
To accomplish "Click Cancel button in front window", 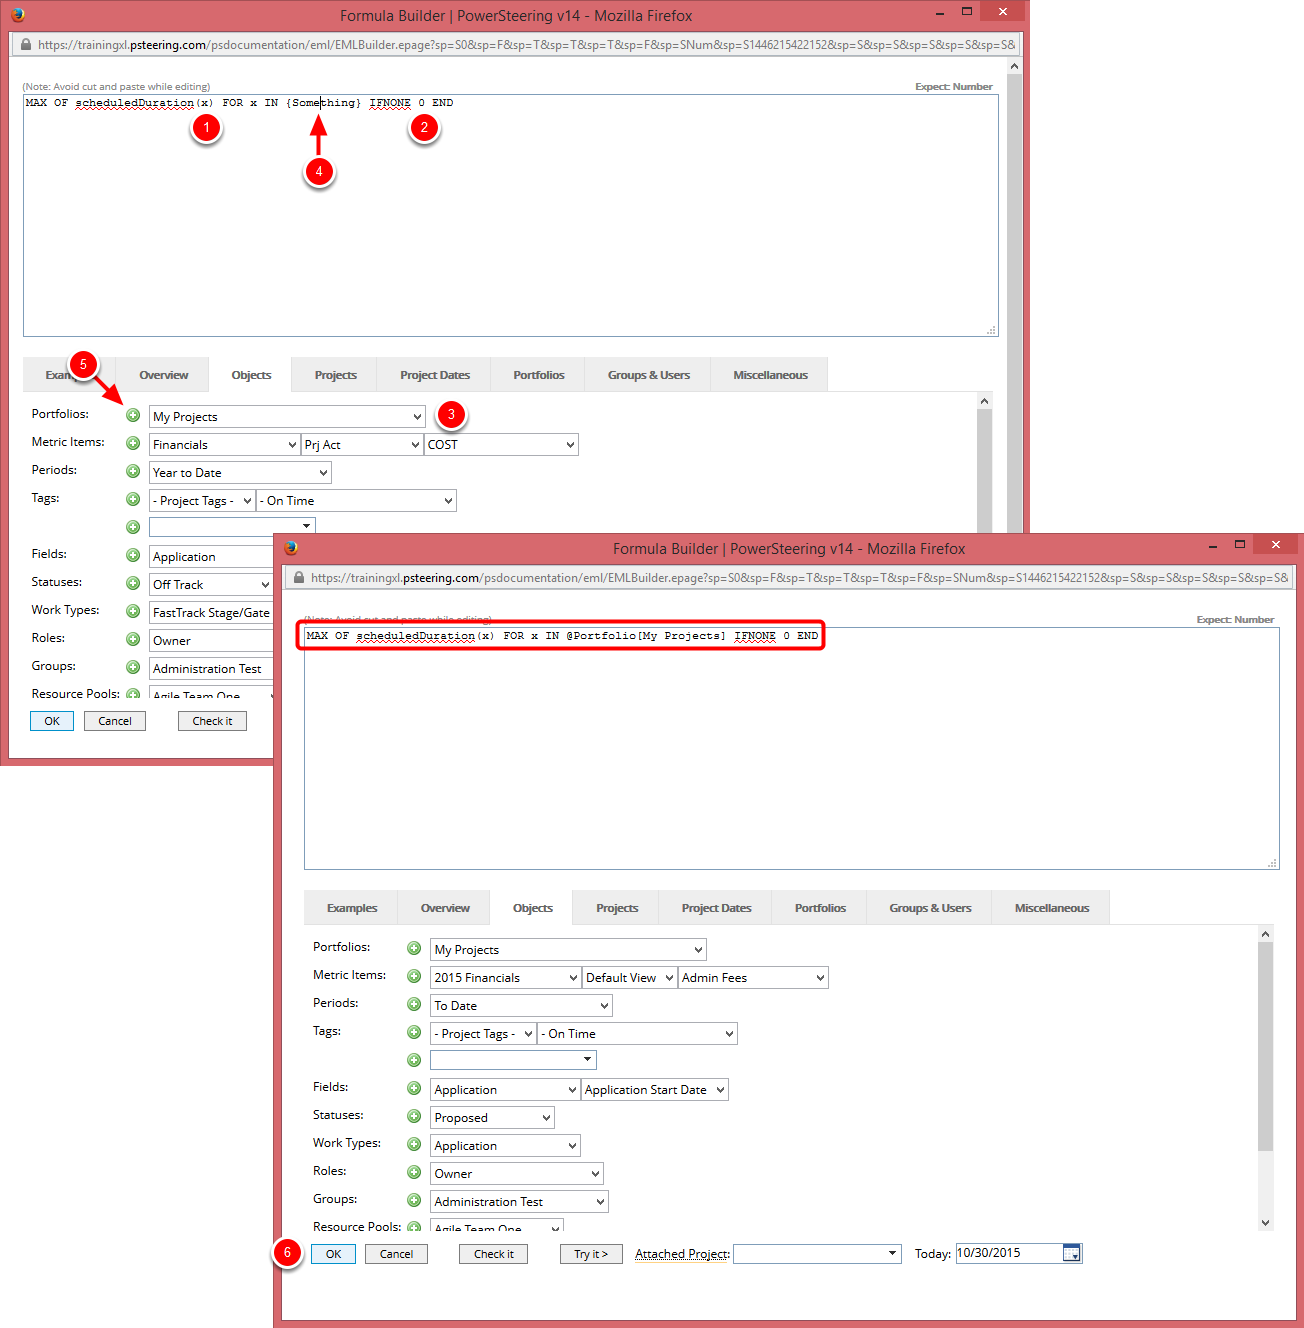I will (x=396, y=1254).
